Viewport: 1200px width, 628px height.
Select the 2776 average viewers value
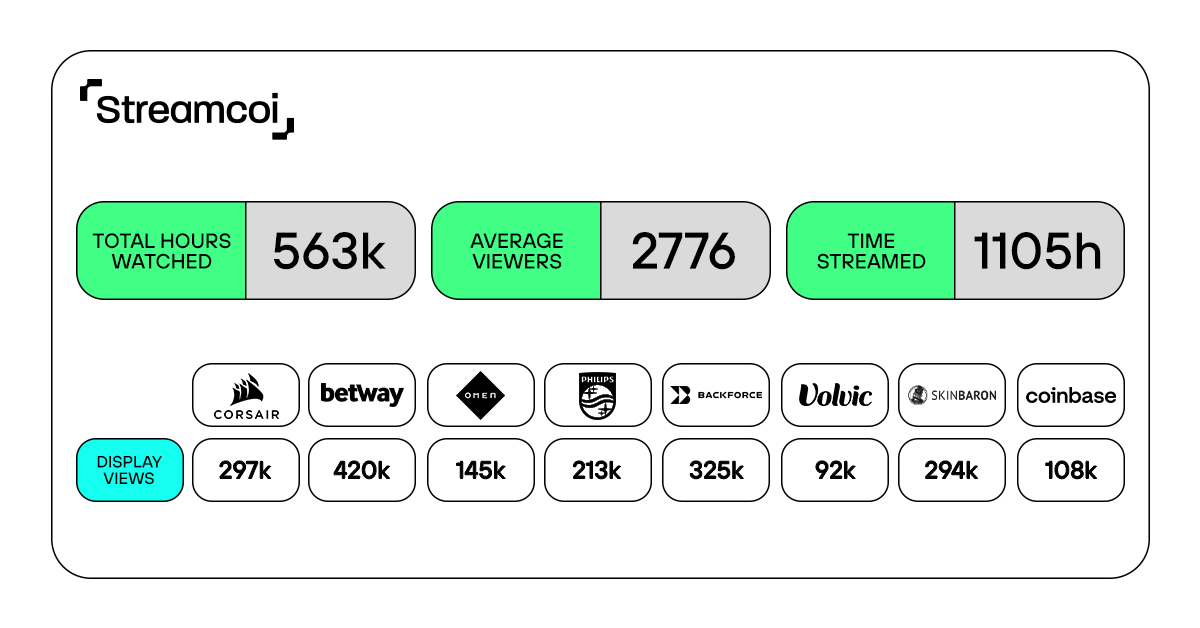pos(684,252)
